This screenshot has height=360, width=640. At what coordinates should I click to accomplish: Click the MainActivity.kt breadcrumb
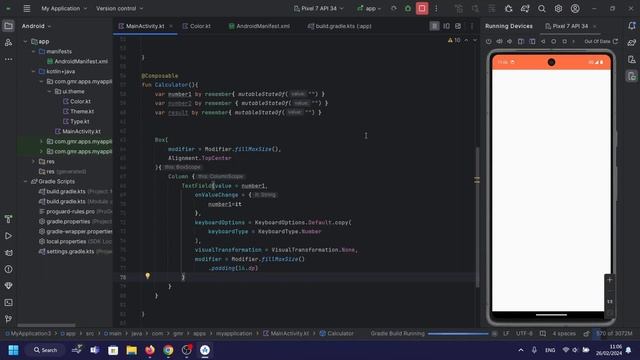coord(286,333)
